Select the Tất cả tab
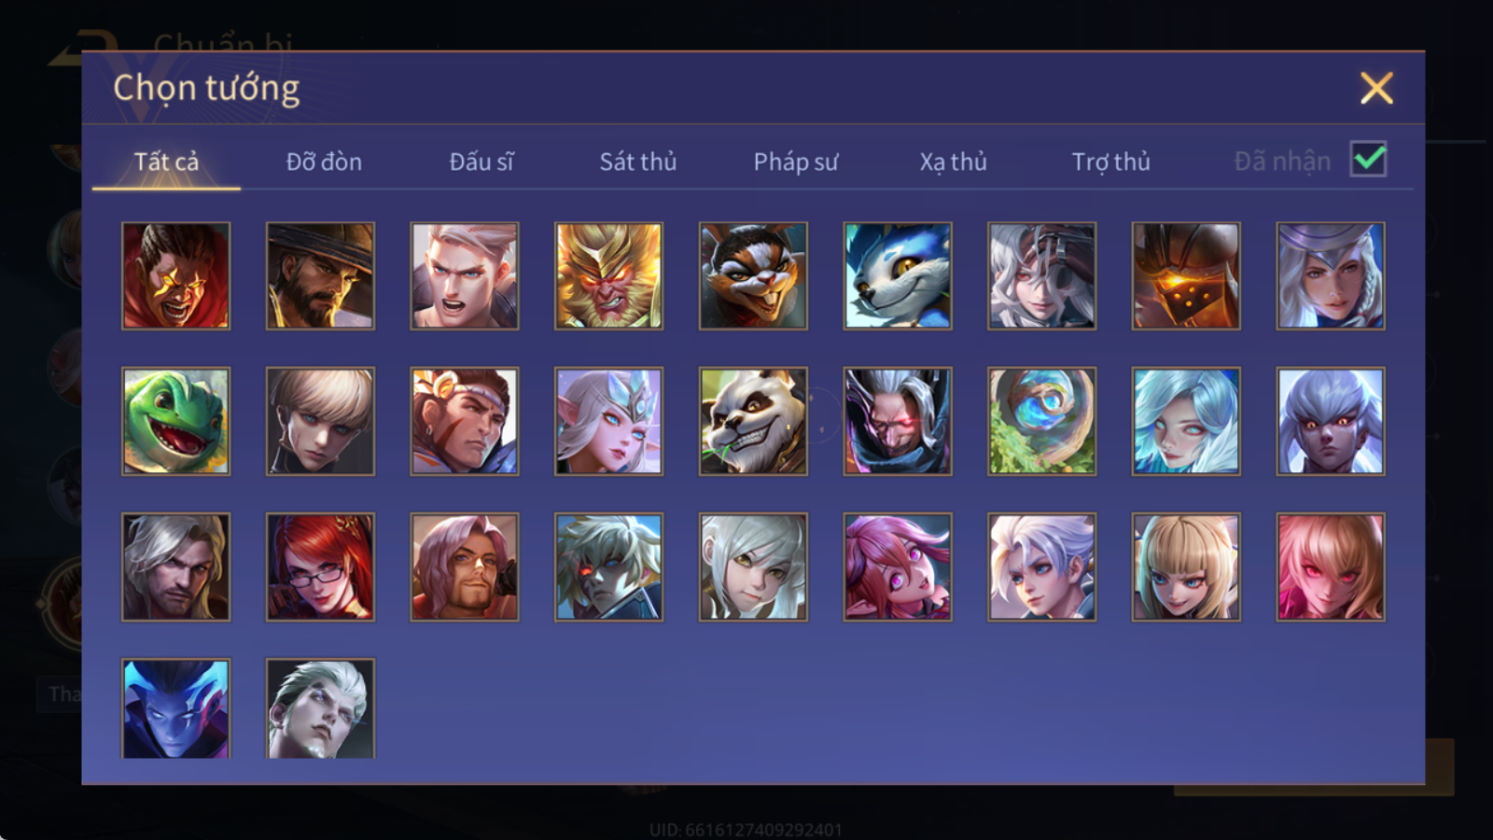The width and height of the screenshot is (1493, 840). coord(166,161)
